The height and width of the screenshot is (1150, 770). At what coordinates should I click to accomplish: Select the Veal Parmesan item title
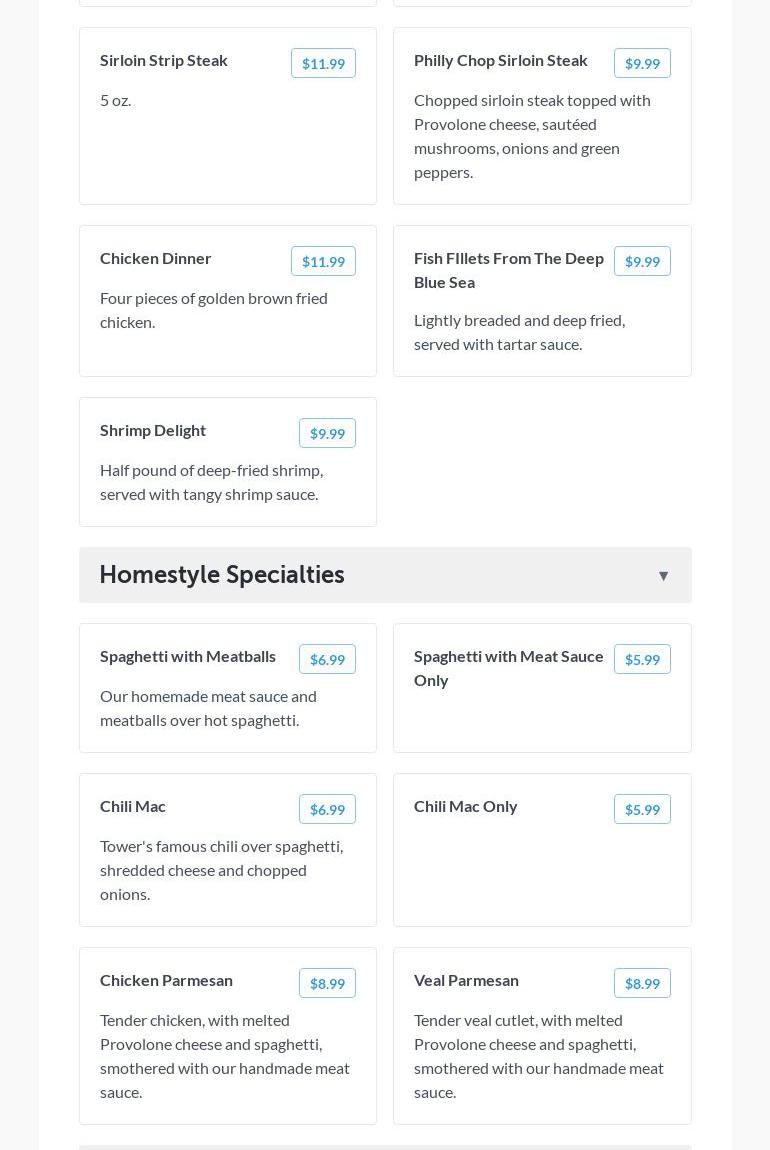click(466, 981)
